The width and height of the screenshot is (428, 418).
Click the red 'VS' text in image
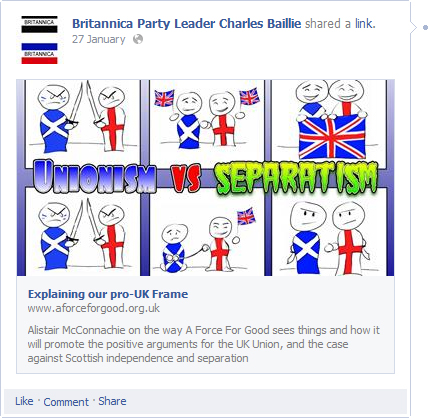pos(187,177)
